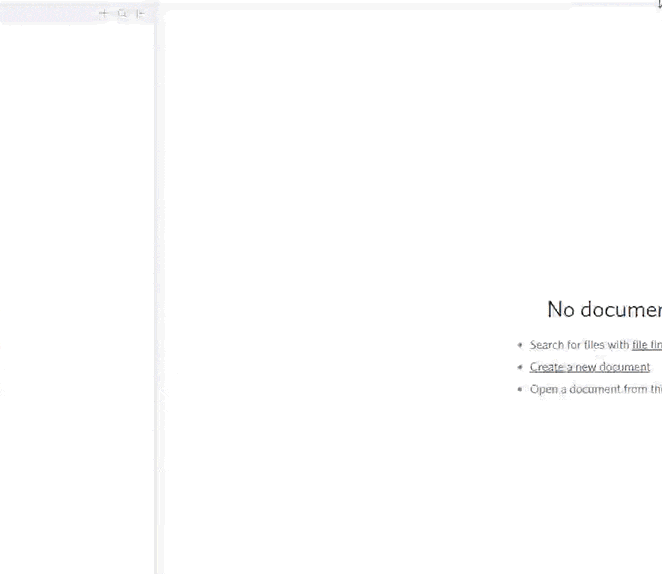The width and height of the screenshot is (662, 574).
Task: Open search via the magnifier icon
Action: (x=122, y=14)
